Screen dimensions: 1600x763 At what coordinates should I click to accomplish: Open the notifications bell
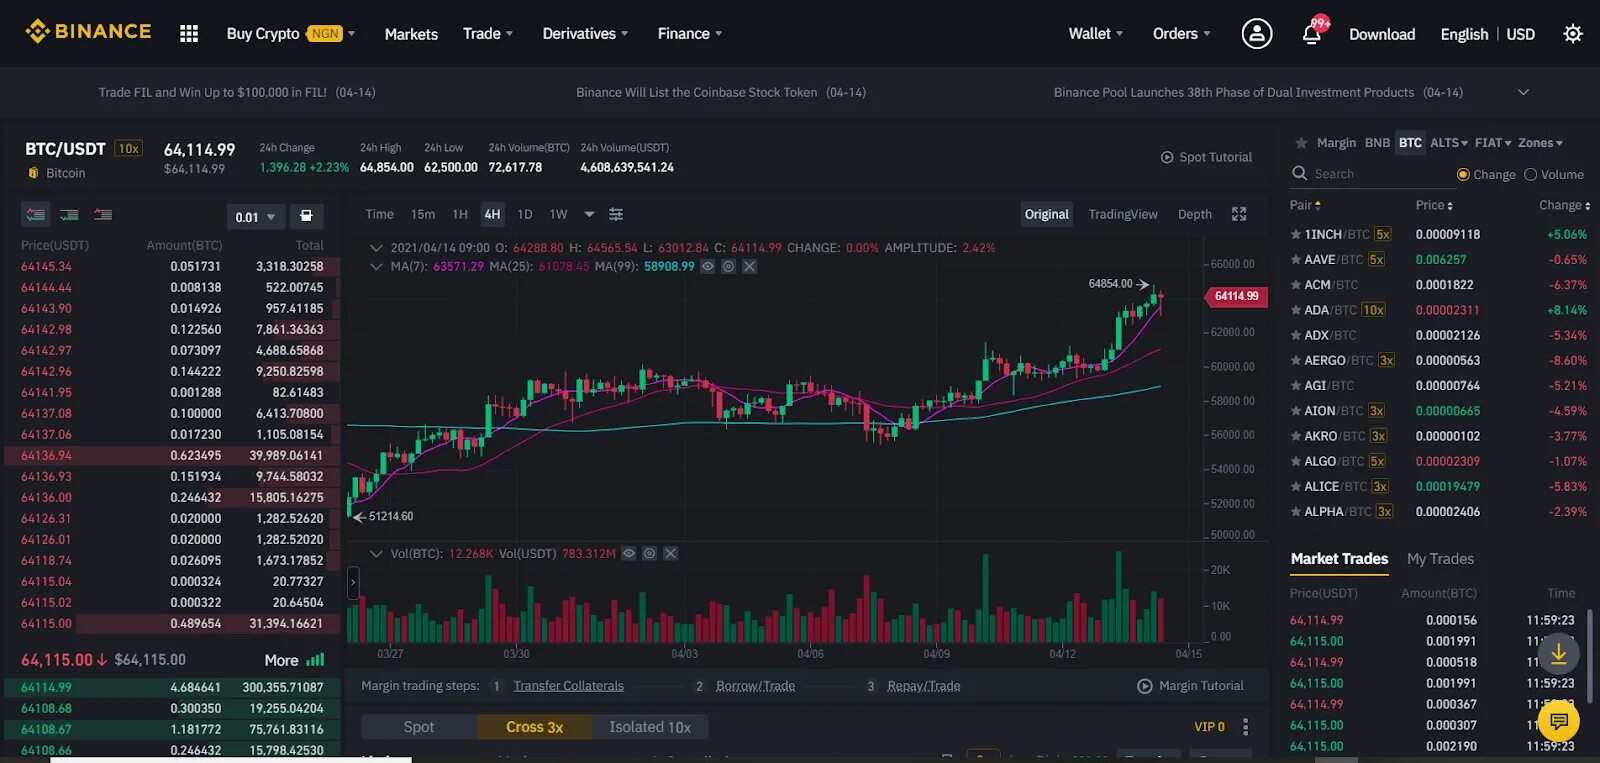[x=1312, y=33]
